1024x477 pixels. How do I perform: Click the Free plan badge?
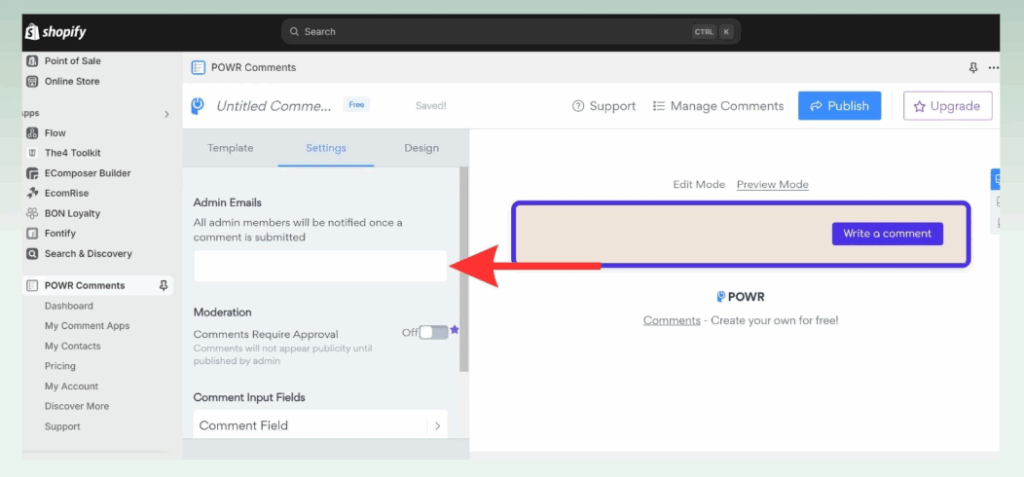[x=357, y=105]
